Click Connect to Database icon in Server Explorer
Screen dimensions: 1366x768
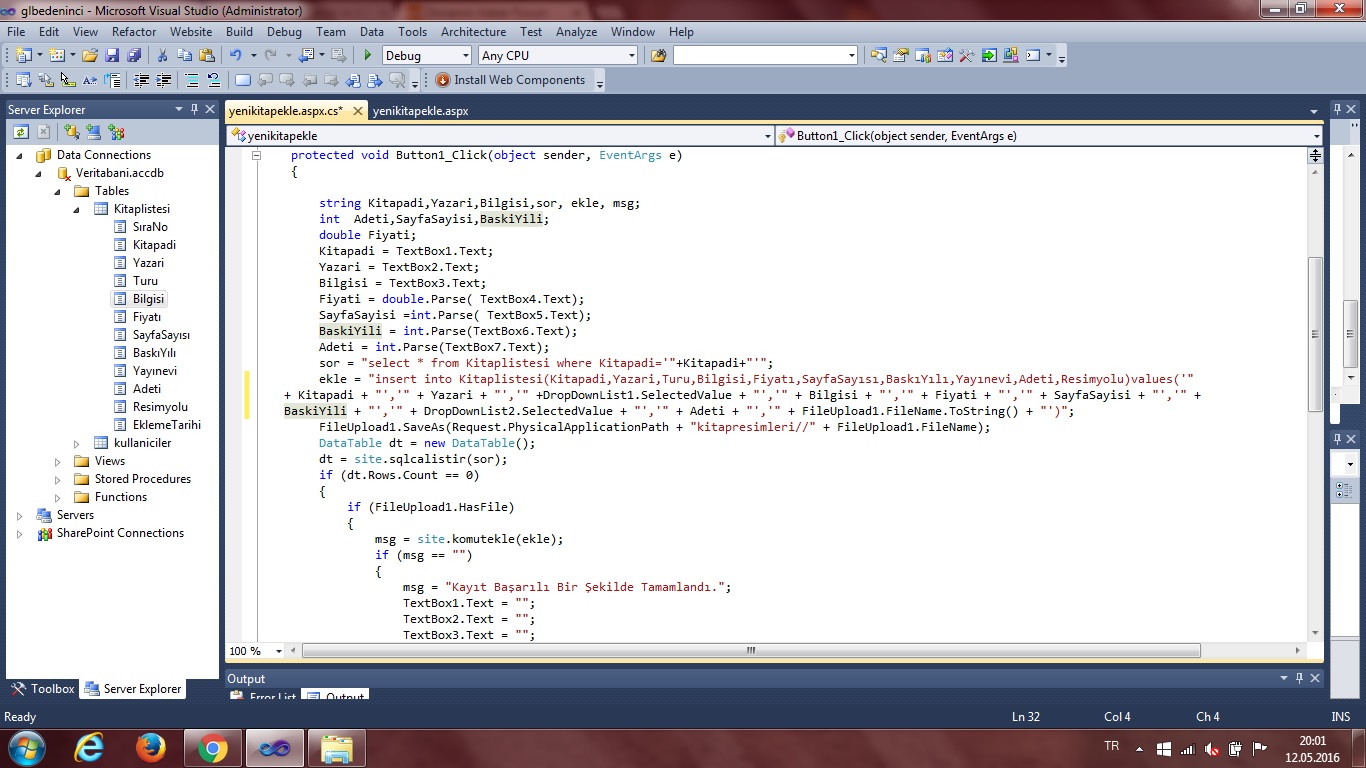[71, 131]
